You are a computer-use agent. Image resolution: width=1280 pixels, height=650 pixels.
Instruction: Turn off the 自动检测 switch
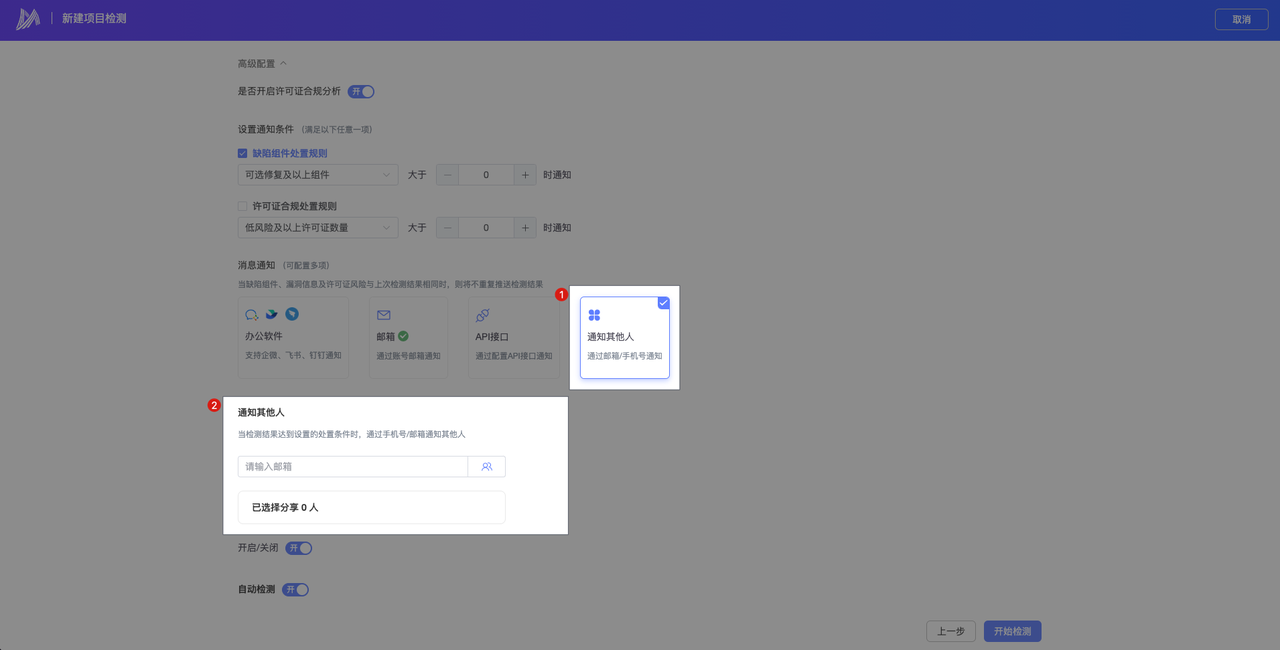tap(296, 590)
